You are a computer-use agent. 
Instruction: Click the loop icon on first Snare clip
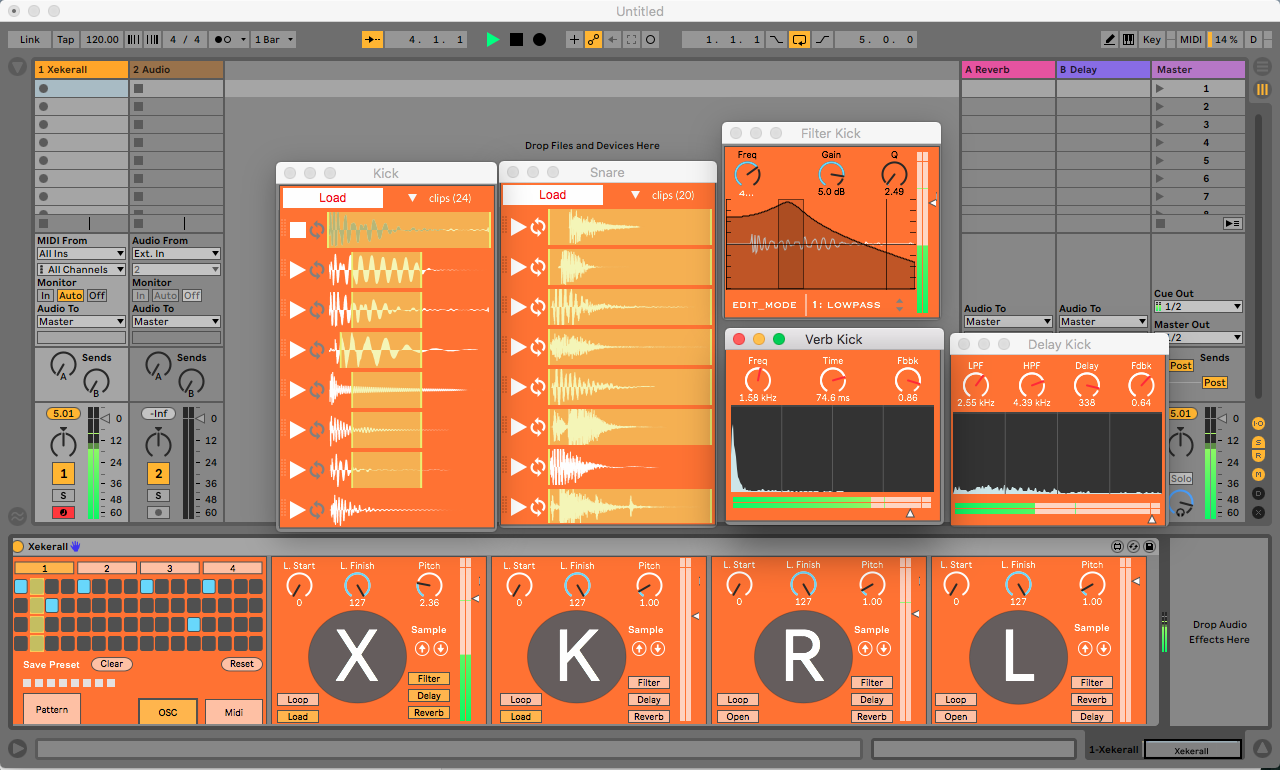point(538,227)
